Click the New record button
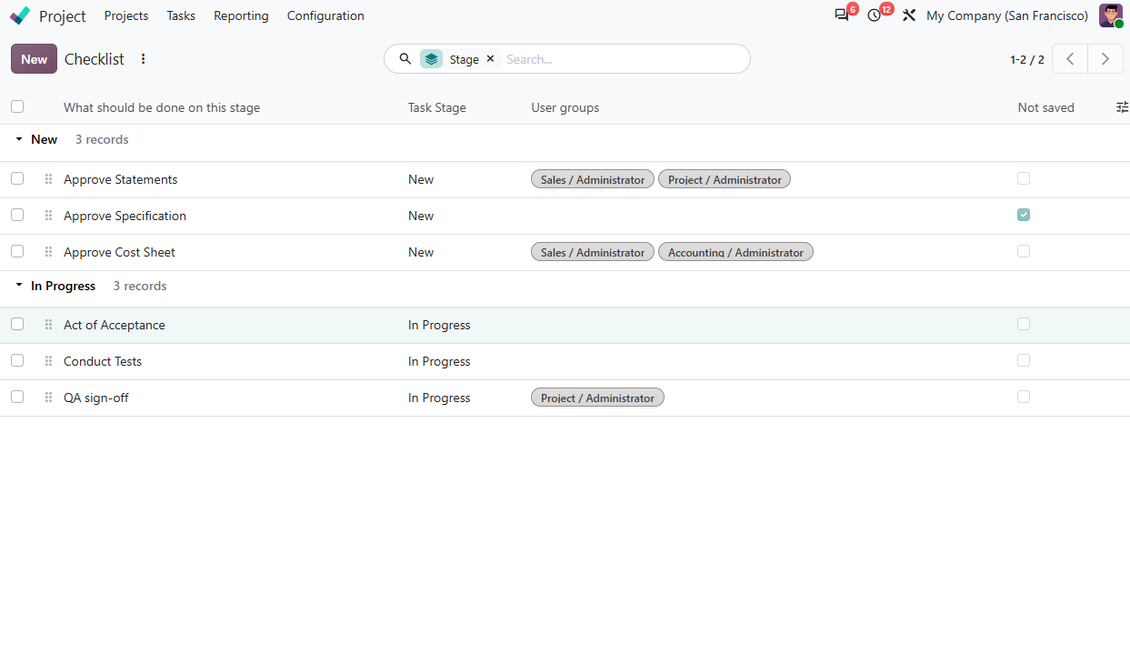The width and height of the screenshot is (1130, 665). (34, 59)
